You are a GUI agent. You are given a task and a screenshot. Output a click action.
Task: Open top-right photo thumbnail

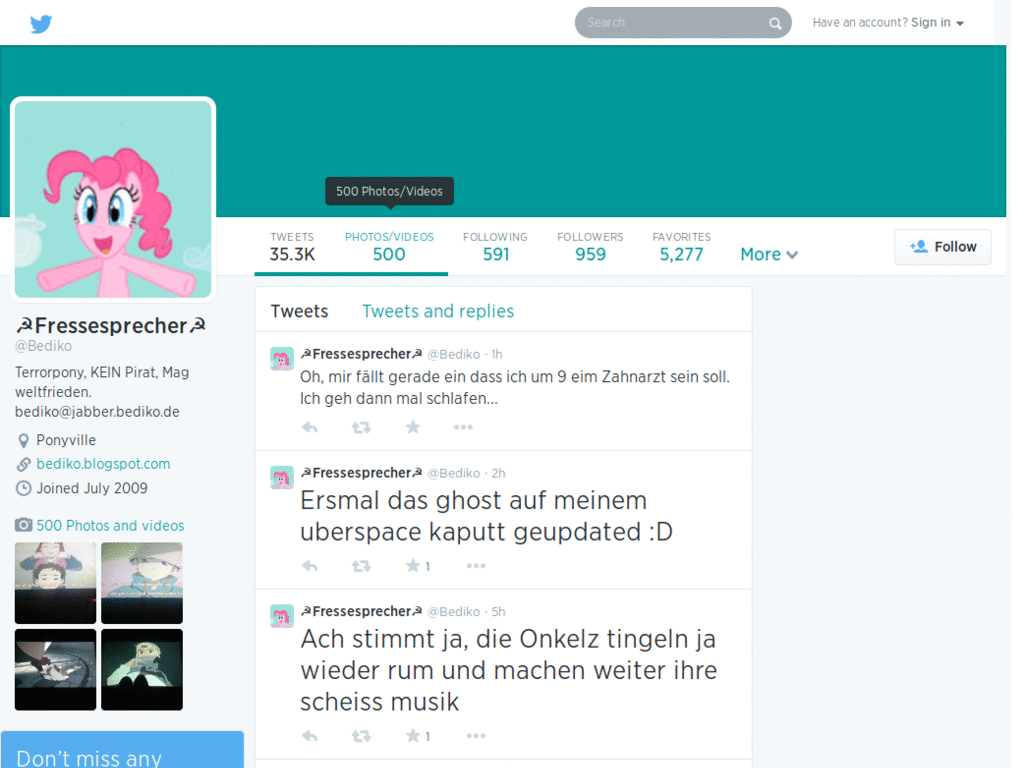click(142, 583)
